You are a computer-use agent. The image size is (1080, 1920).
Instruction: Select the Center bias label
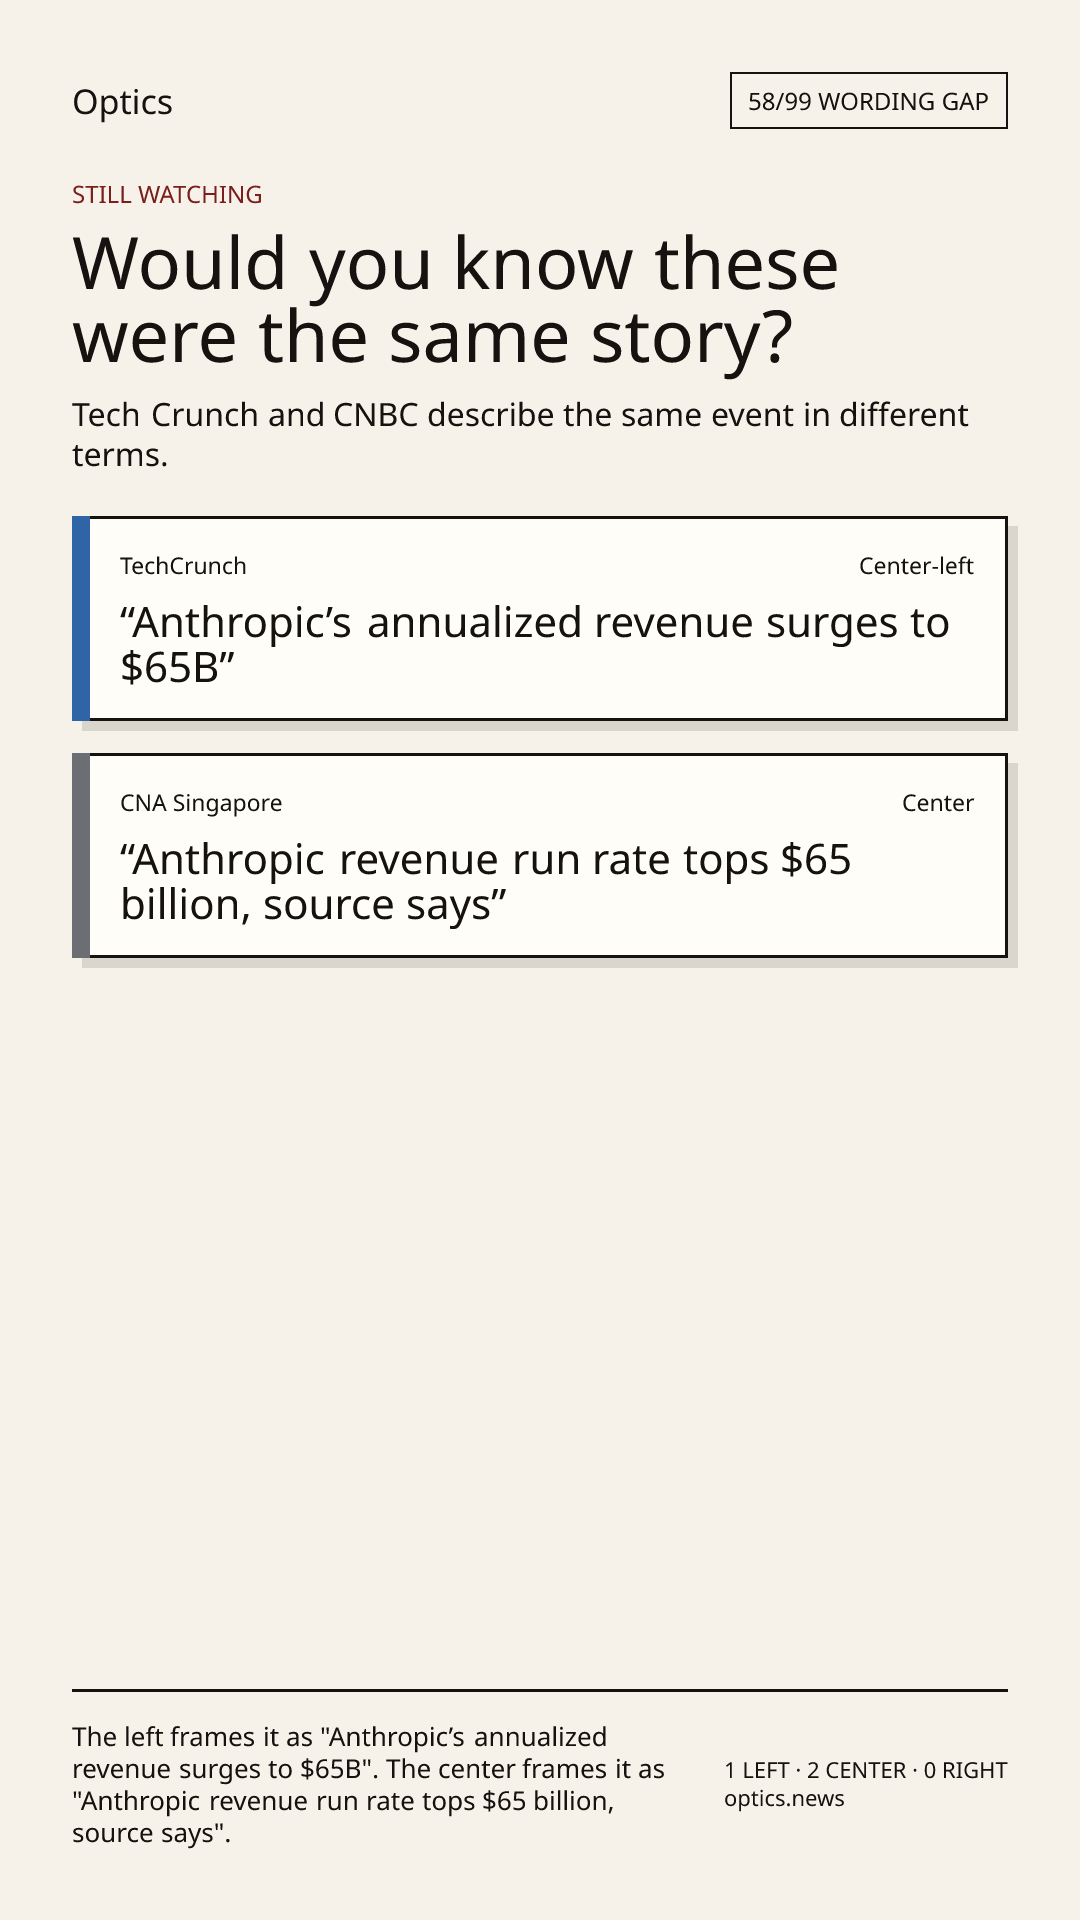click(938, 803)
